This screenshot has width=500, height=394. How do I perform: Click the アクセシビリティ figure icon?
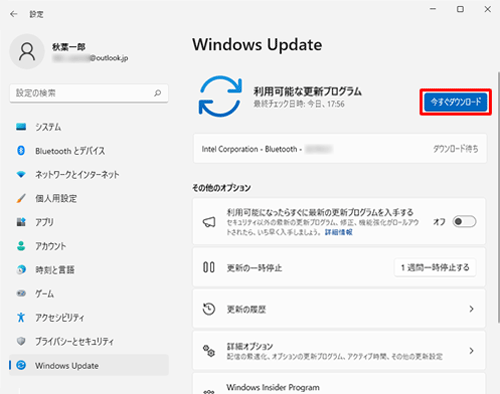tap(21, 317)
